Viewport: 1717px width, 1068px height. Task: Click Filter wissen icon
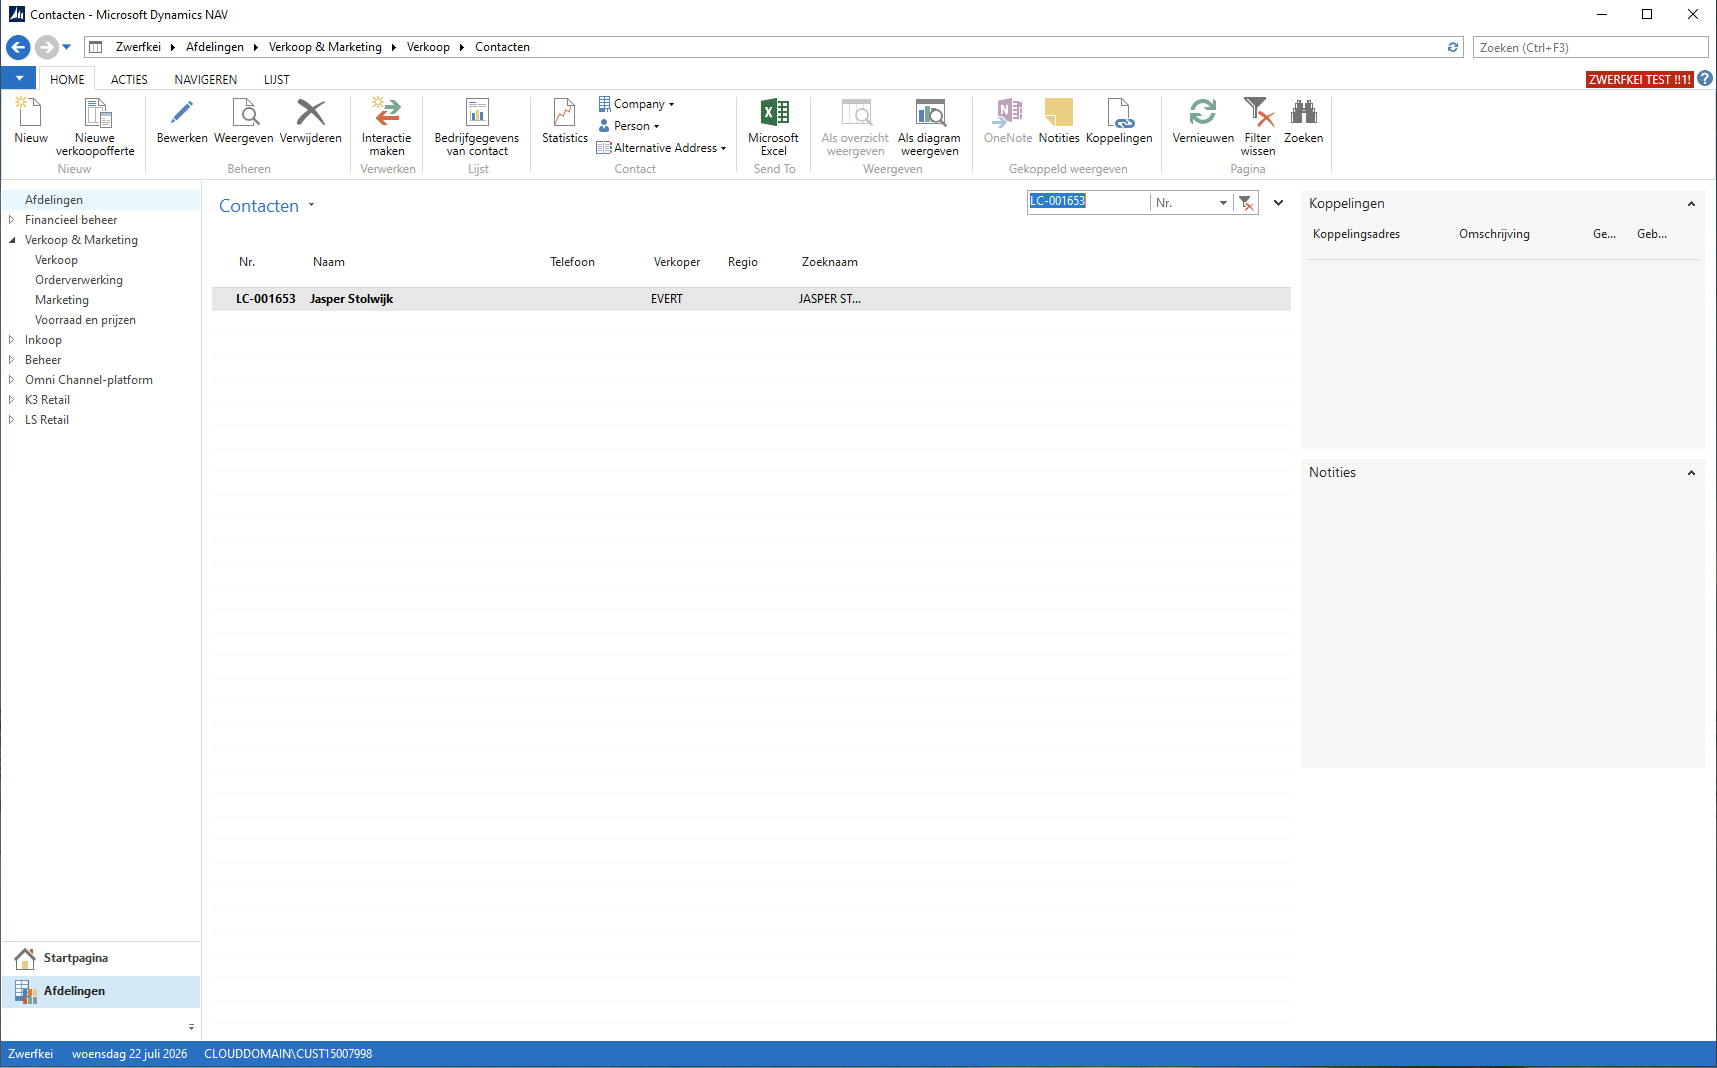[1258, 127]
